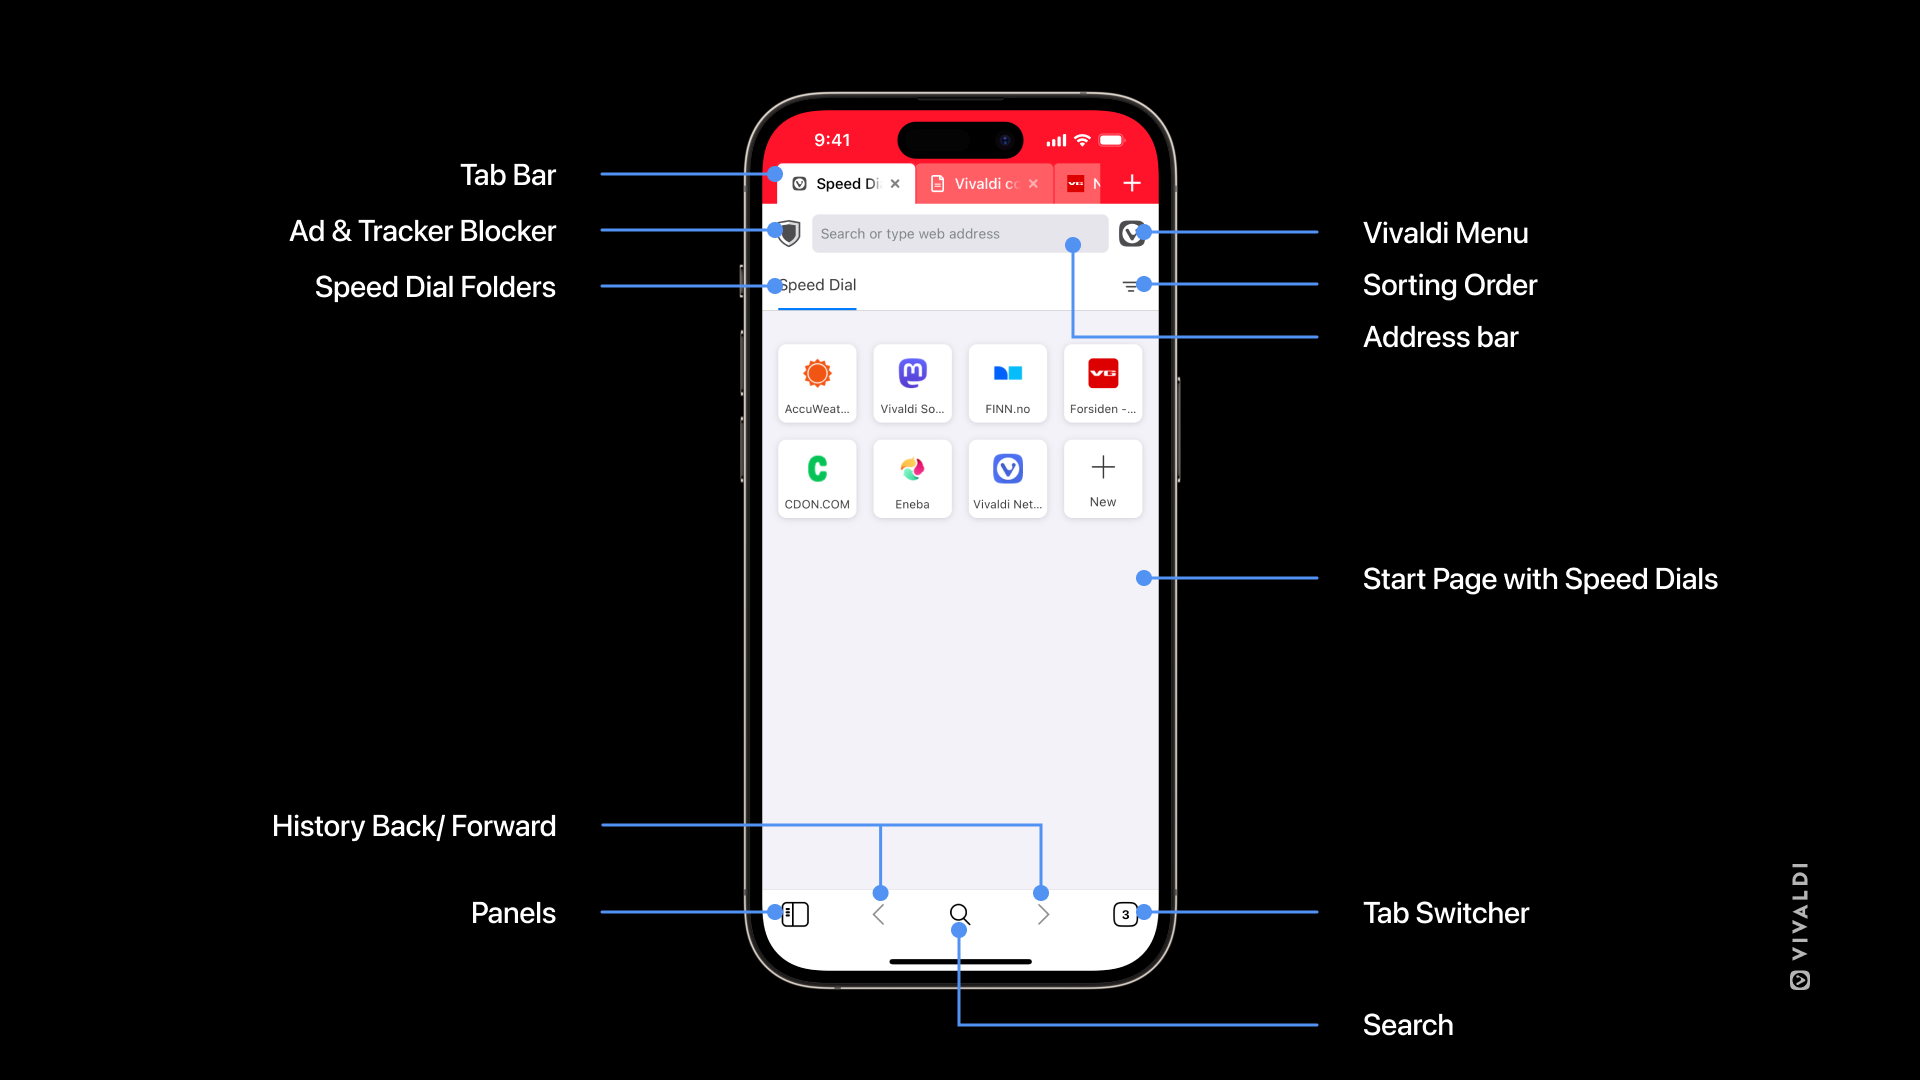Close the active Speed Di tab
Viewport: 1920px width, 1080px height.
point(895,183)
